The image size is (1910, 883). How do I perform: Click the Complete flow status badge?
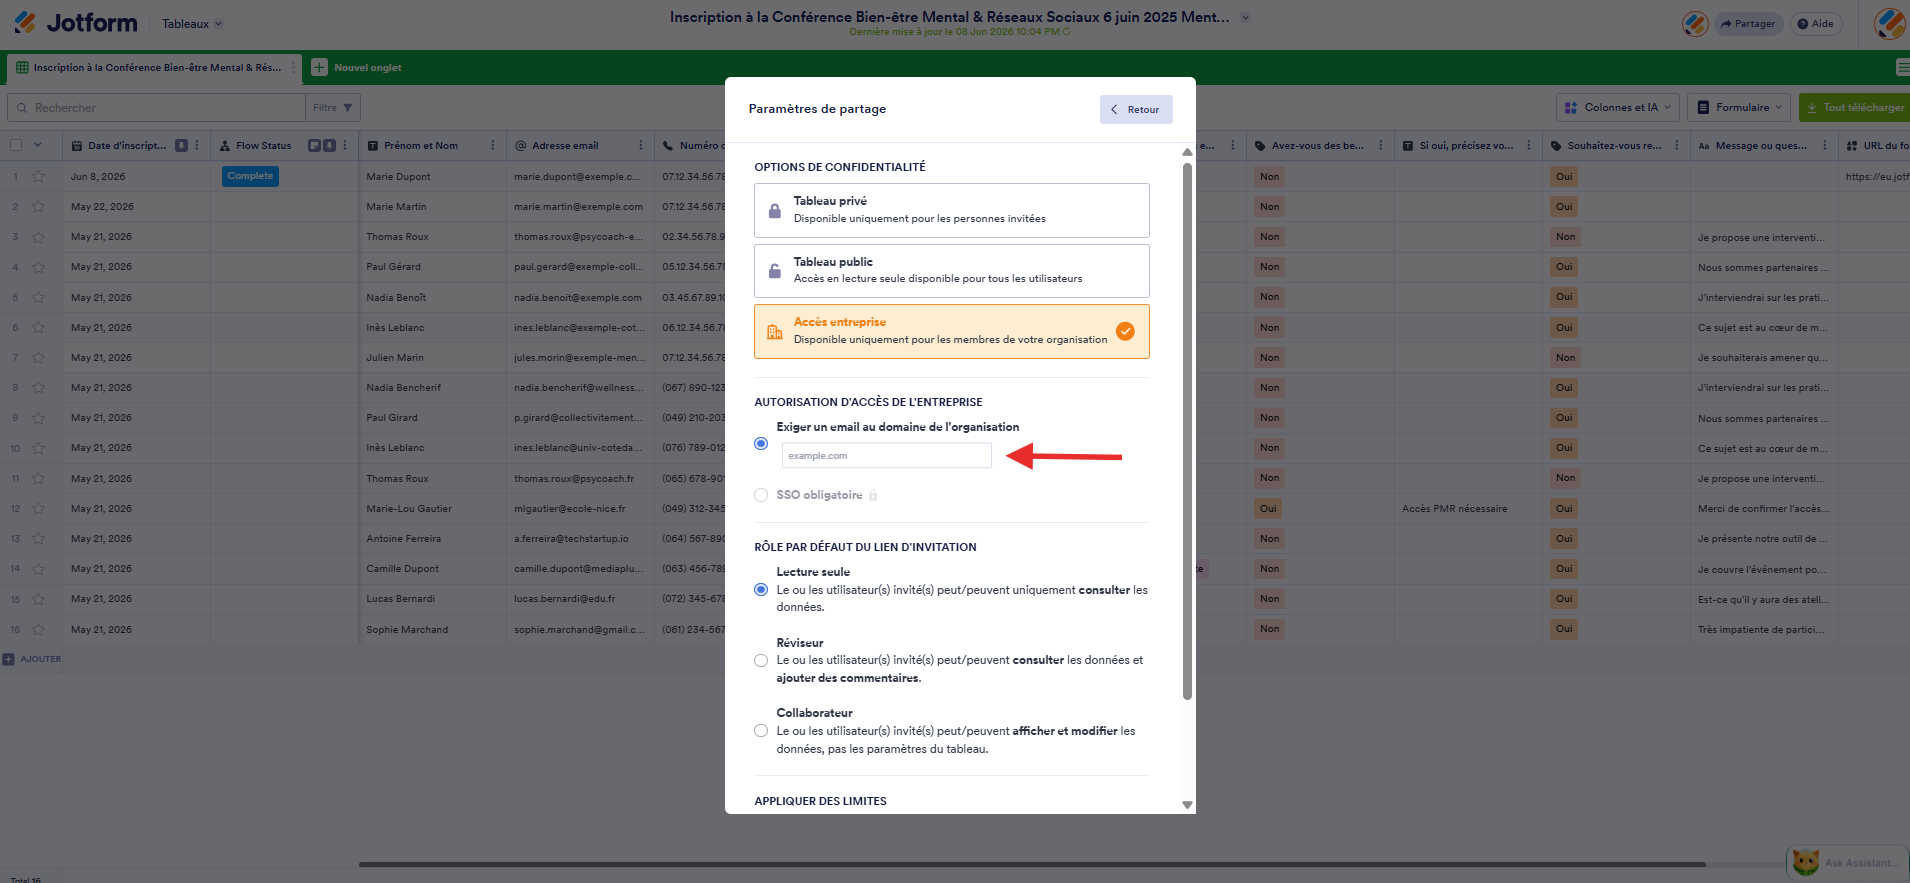point(250,176)
